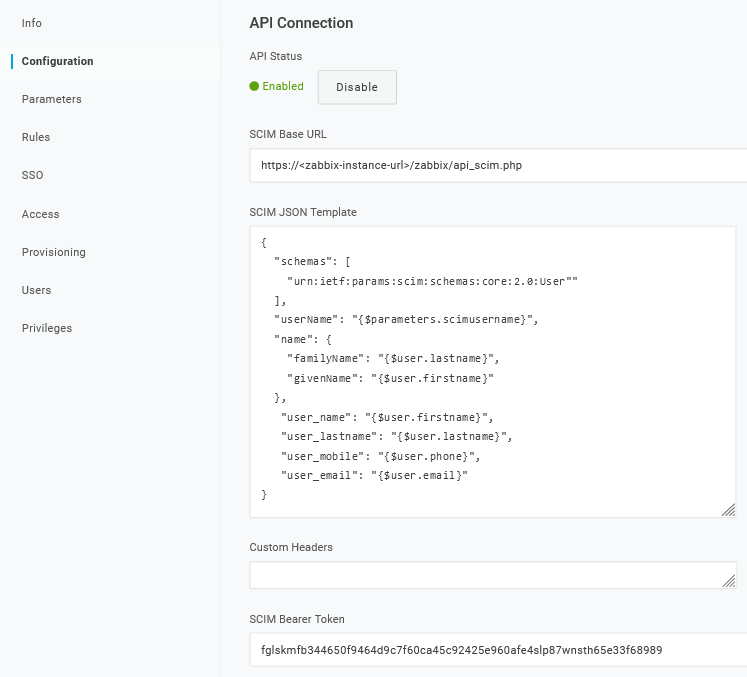
Task: Go to the Rules section
Action: [36, 137]
